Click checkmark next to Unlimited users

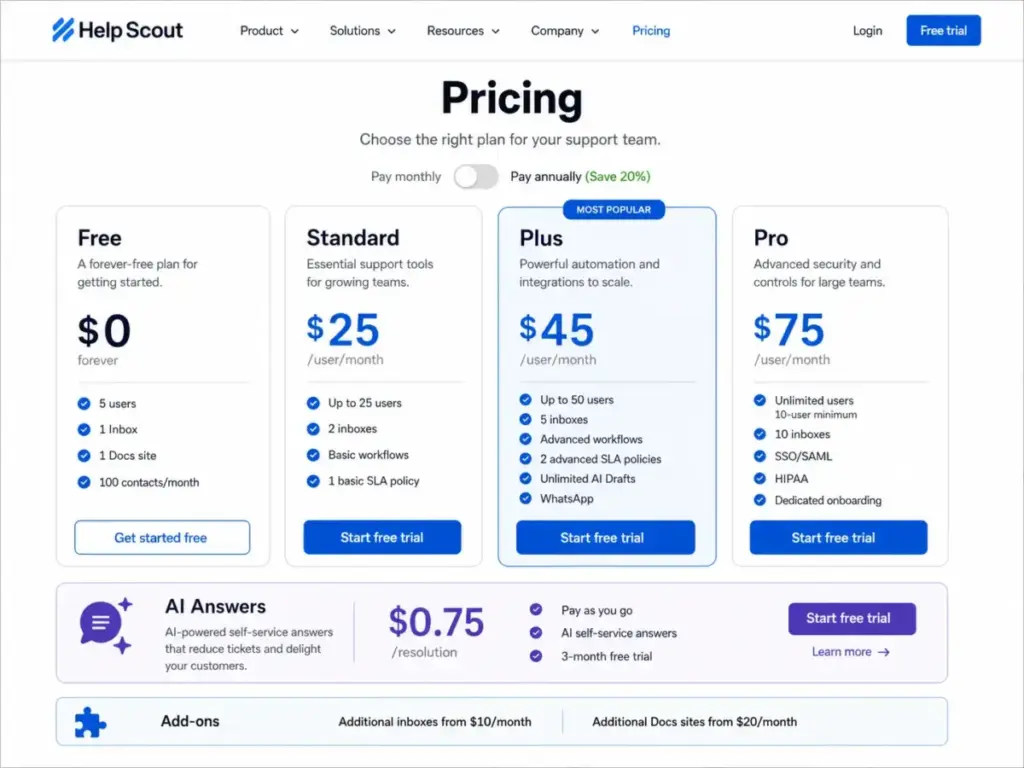point(760,400)
